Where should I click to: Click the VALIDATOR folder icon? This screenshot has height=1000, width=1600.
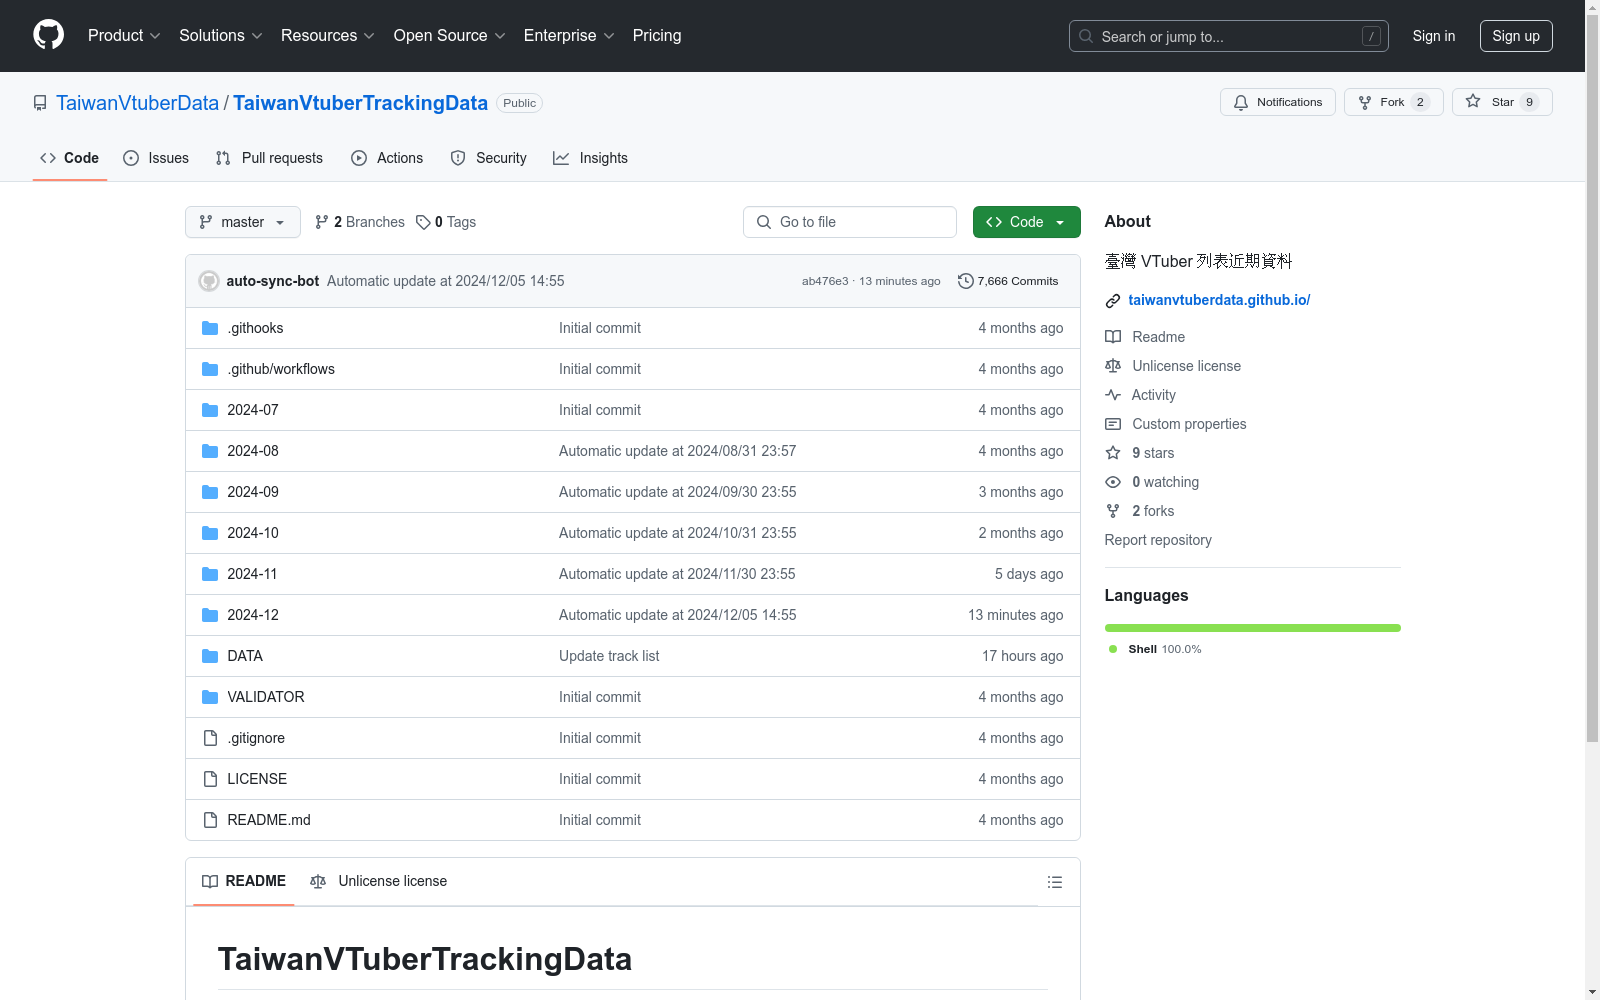click(x=210, y=697)
